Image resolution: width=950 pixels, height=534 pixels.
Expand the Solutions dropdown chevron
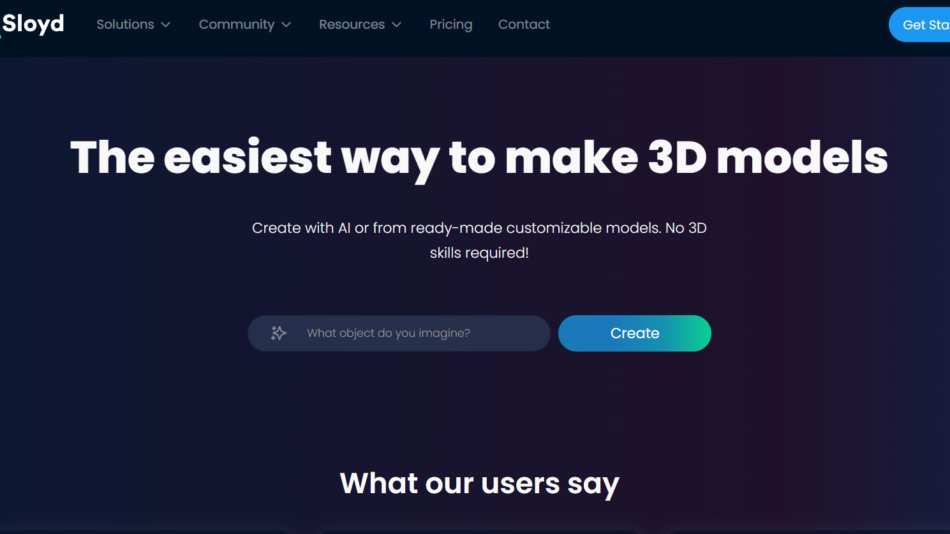tap(166, 25)
